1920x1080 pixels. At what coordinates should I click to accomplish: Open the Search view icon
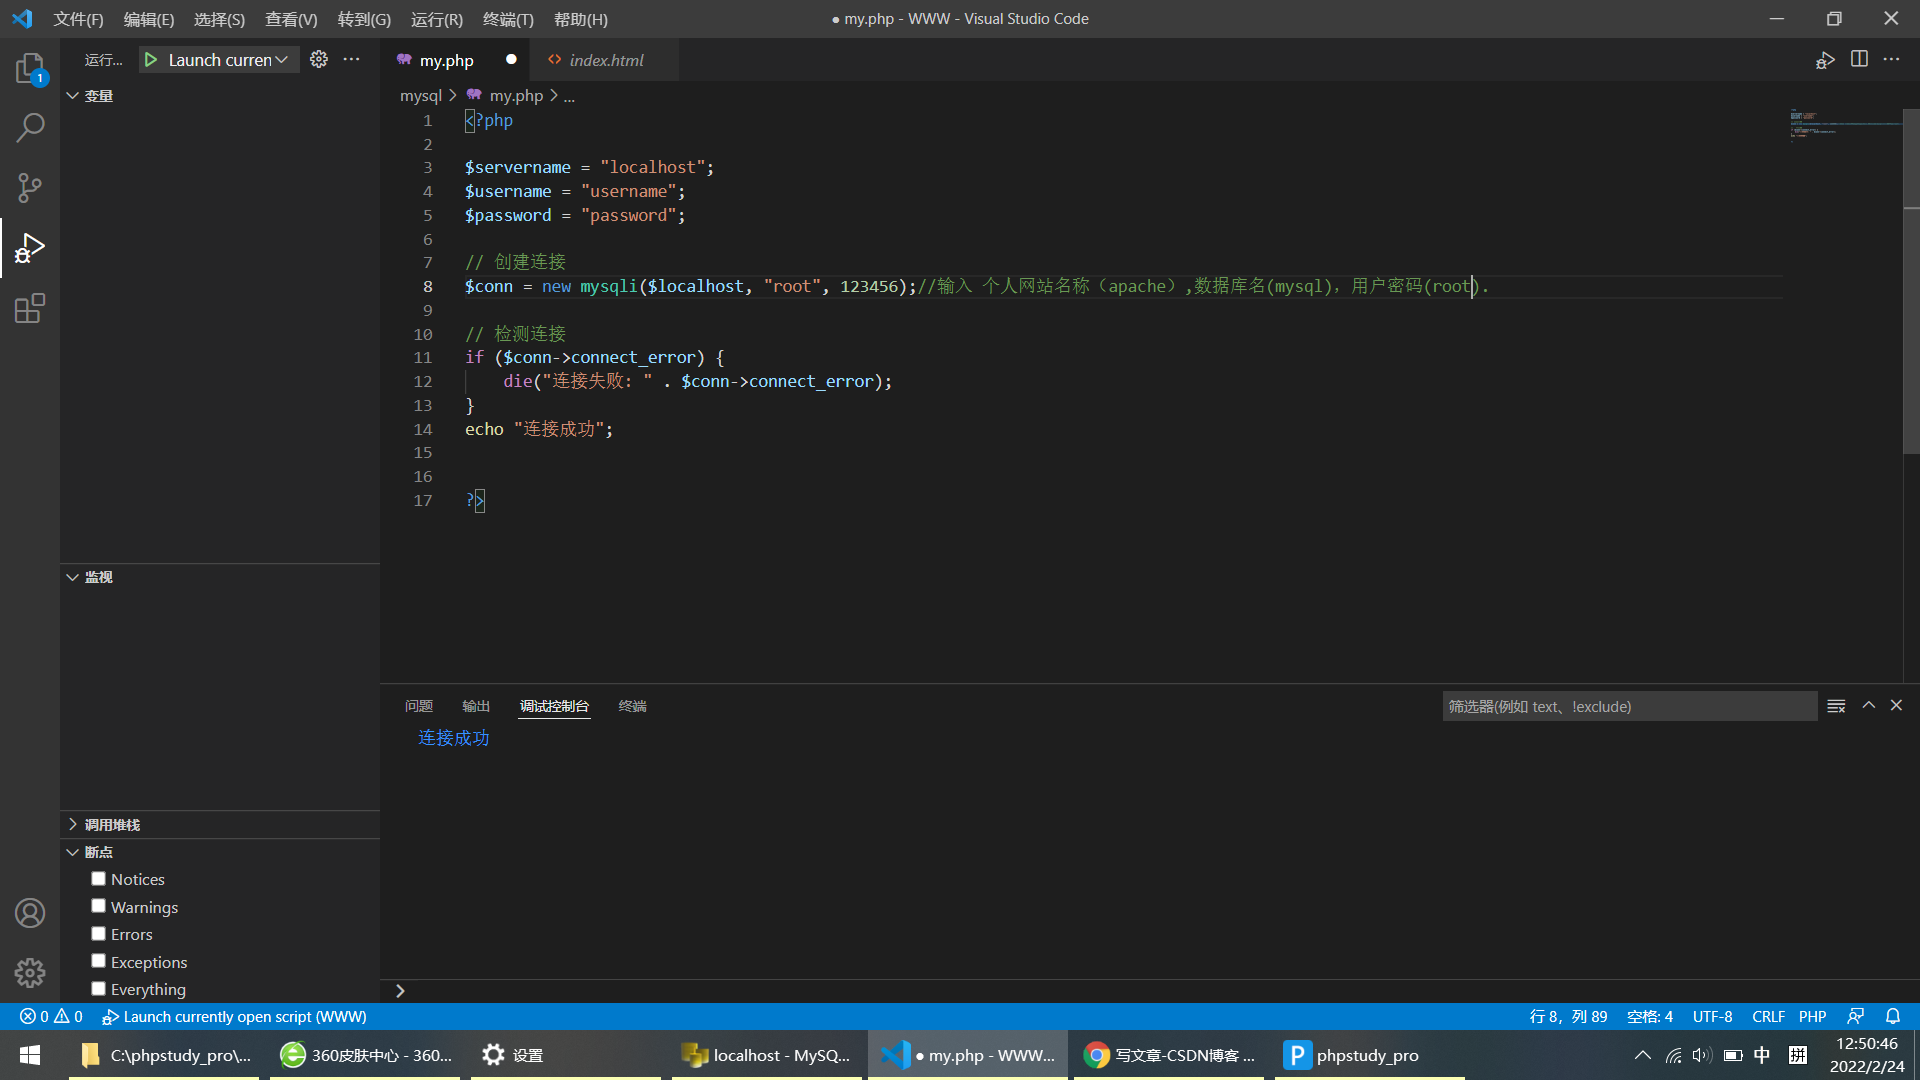(30, 128)
